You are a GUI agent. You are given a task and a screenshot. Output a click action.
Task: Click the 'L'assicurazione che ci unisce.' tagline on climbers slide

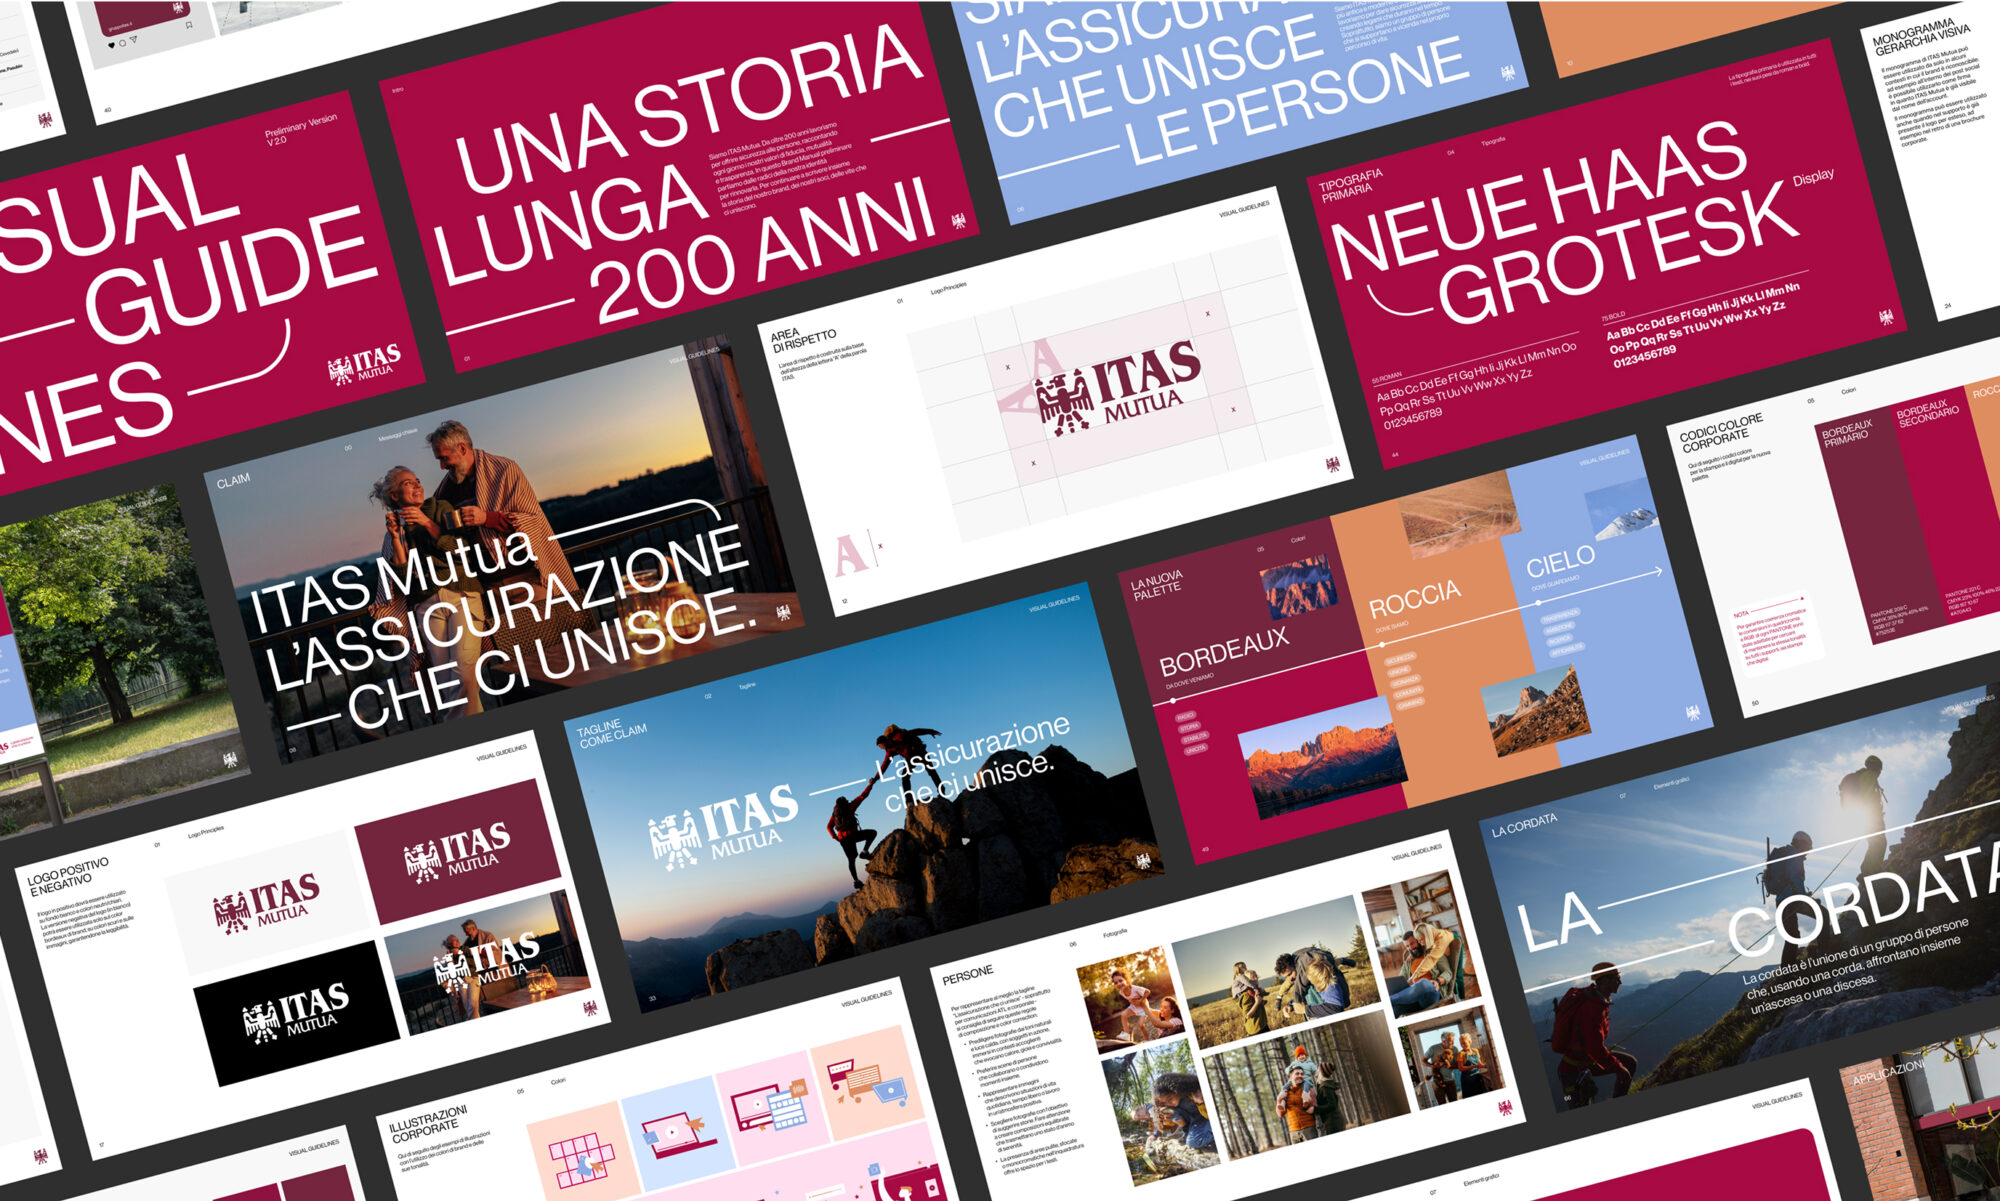(975, 762)
